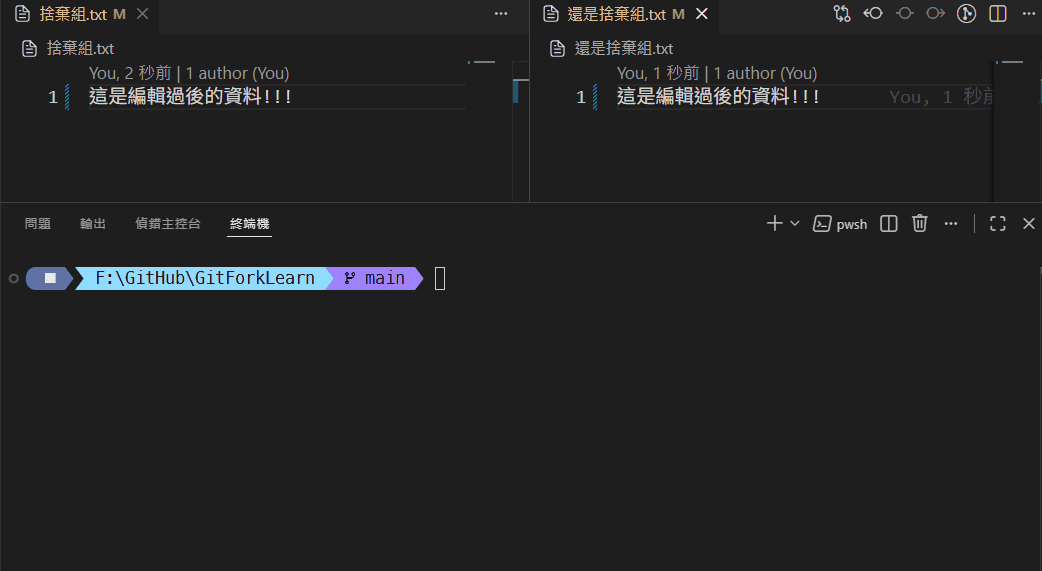Screen dimensions: 1042x571
Task: Click the toggle file blame circle icon
Action: [904, 14]
